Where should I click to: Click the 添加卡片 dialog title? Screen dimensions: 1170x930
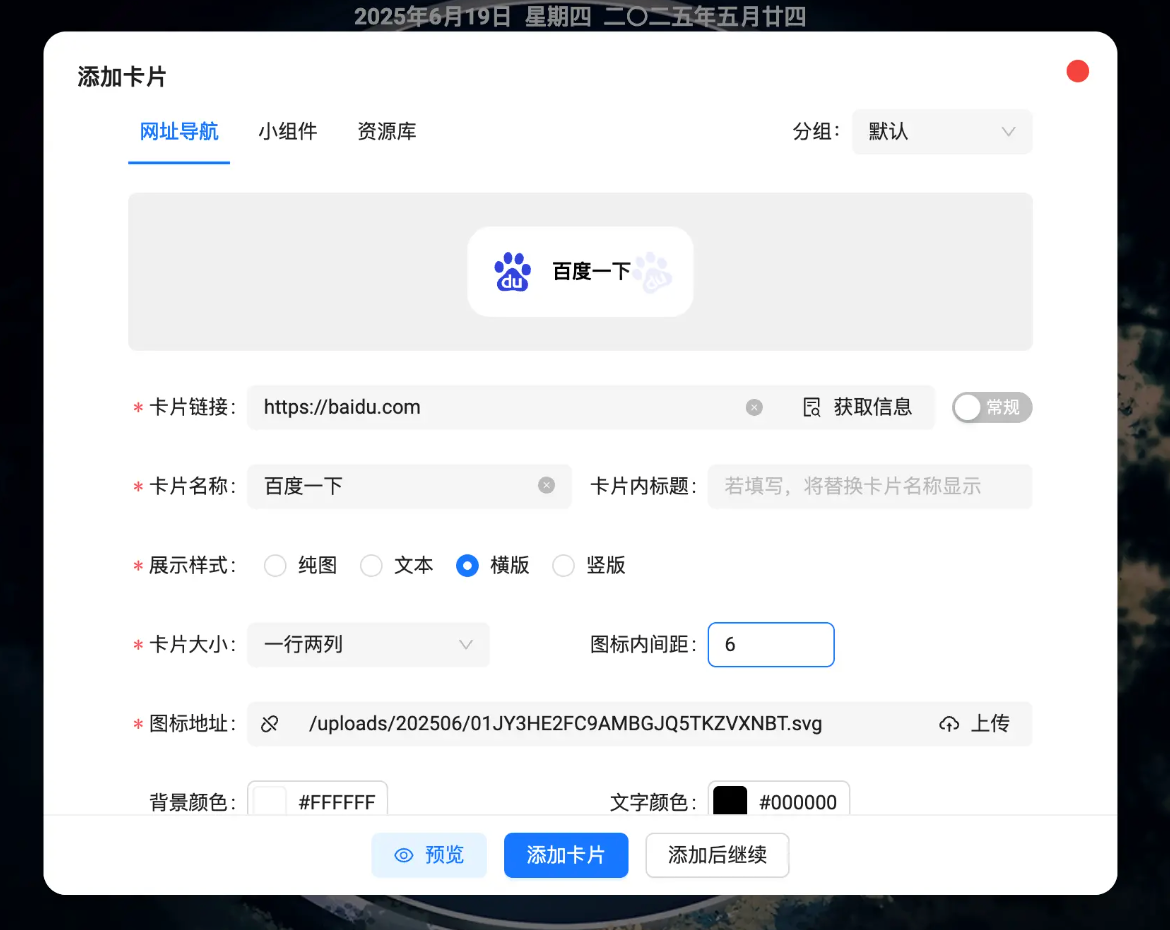122,77
